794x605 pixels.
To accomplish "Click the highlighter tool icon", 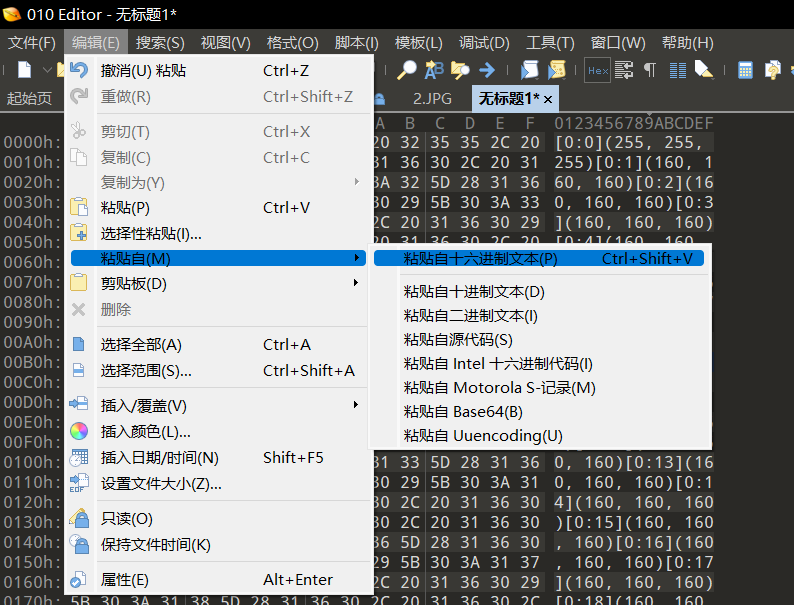I will 704,70.
